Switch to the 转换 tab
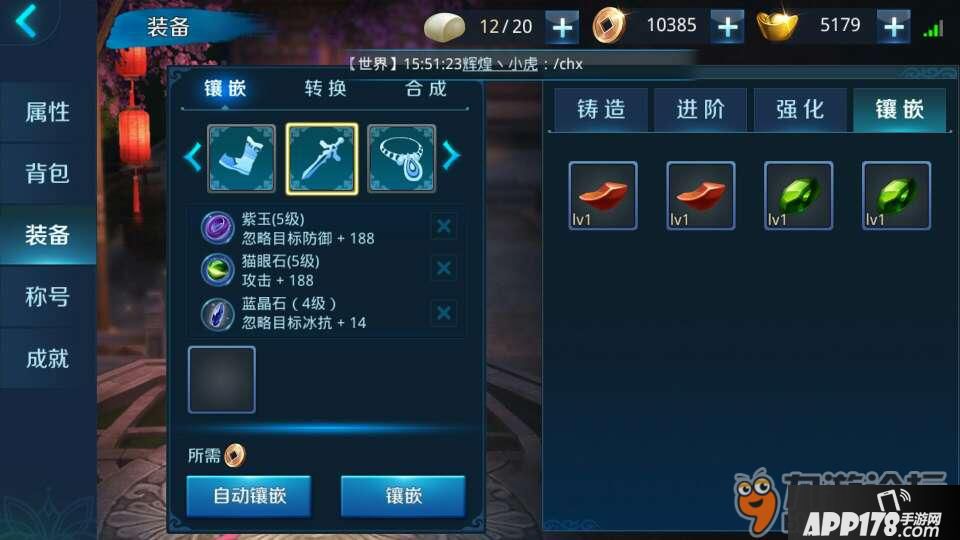Screen dimensions: 960x540 (x=326, y=89)
